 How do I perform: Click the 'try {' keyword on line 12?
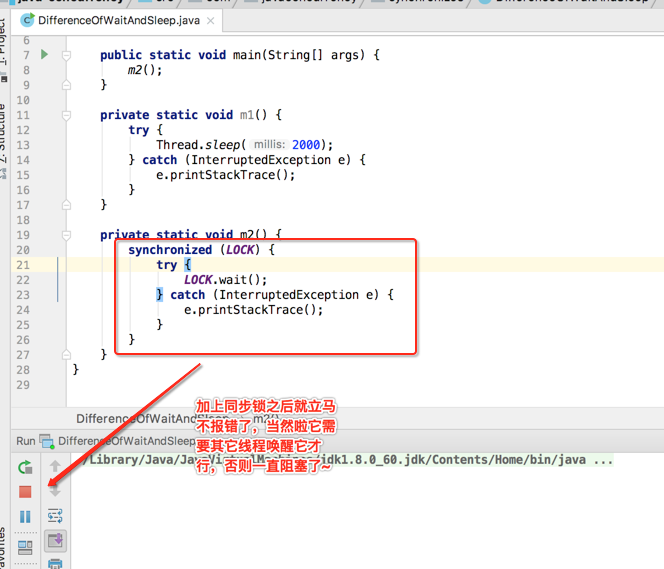tap(146, 130)
